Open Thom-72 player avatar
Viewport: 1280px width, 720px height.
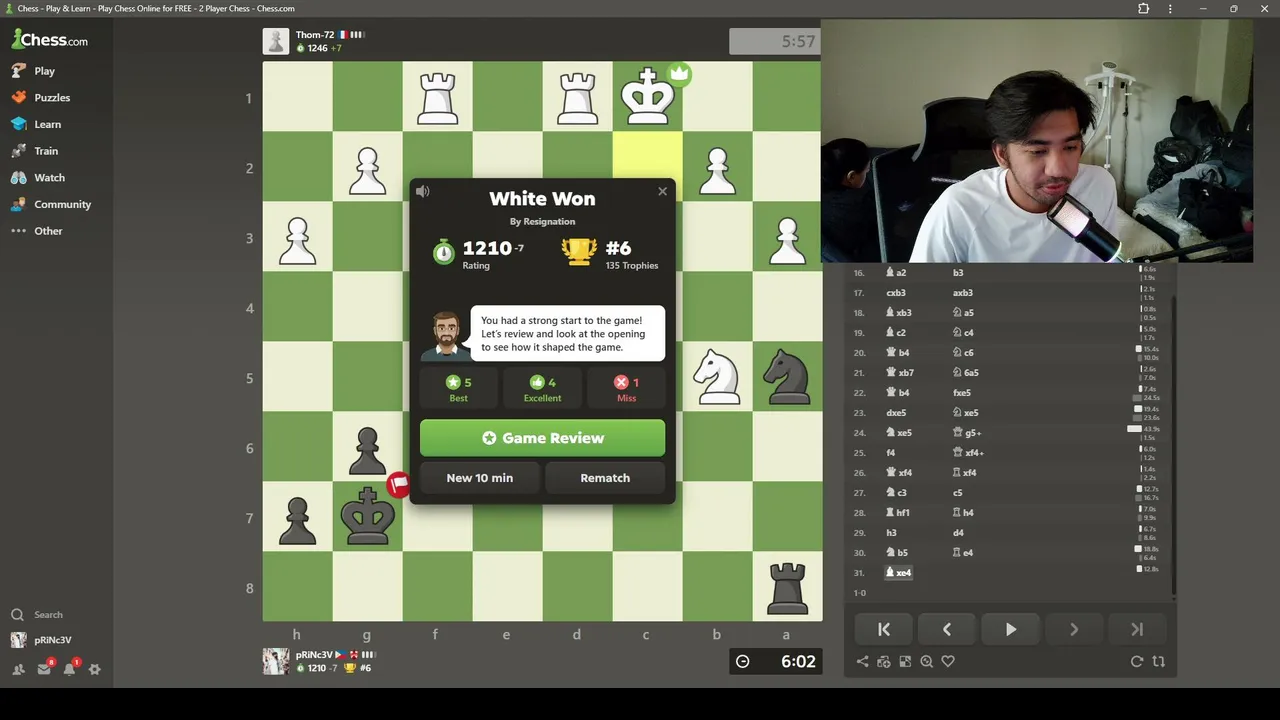[276, 41]
